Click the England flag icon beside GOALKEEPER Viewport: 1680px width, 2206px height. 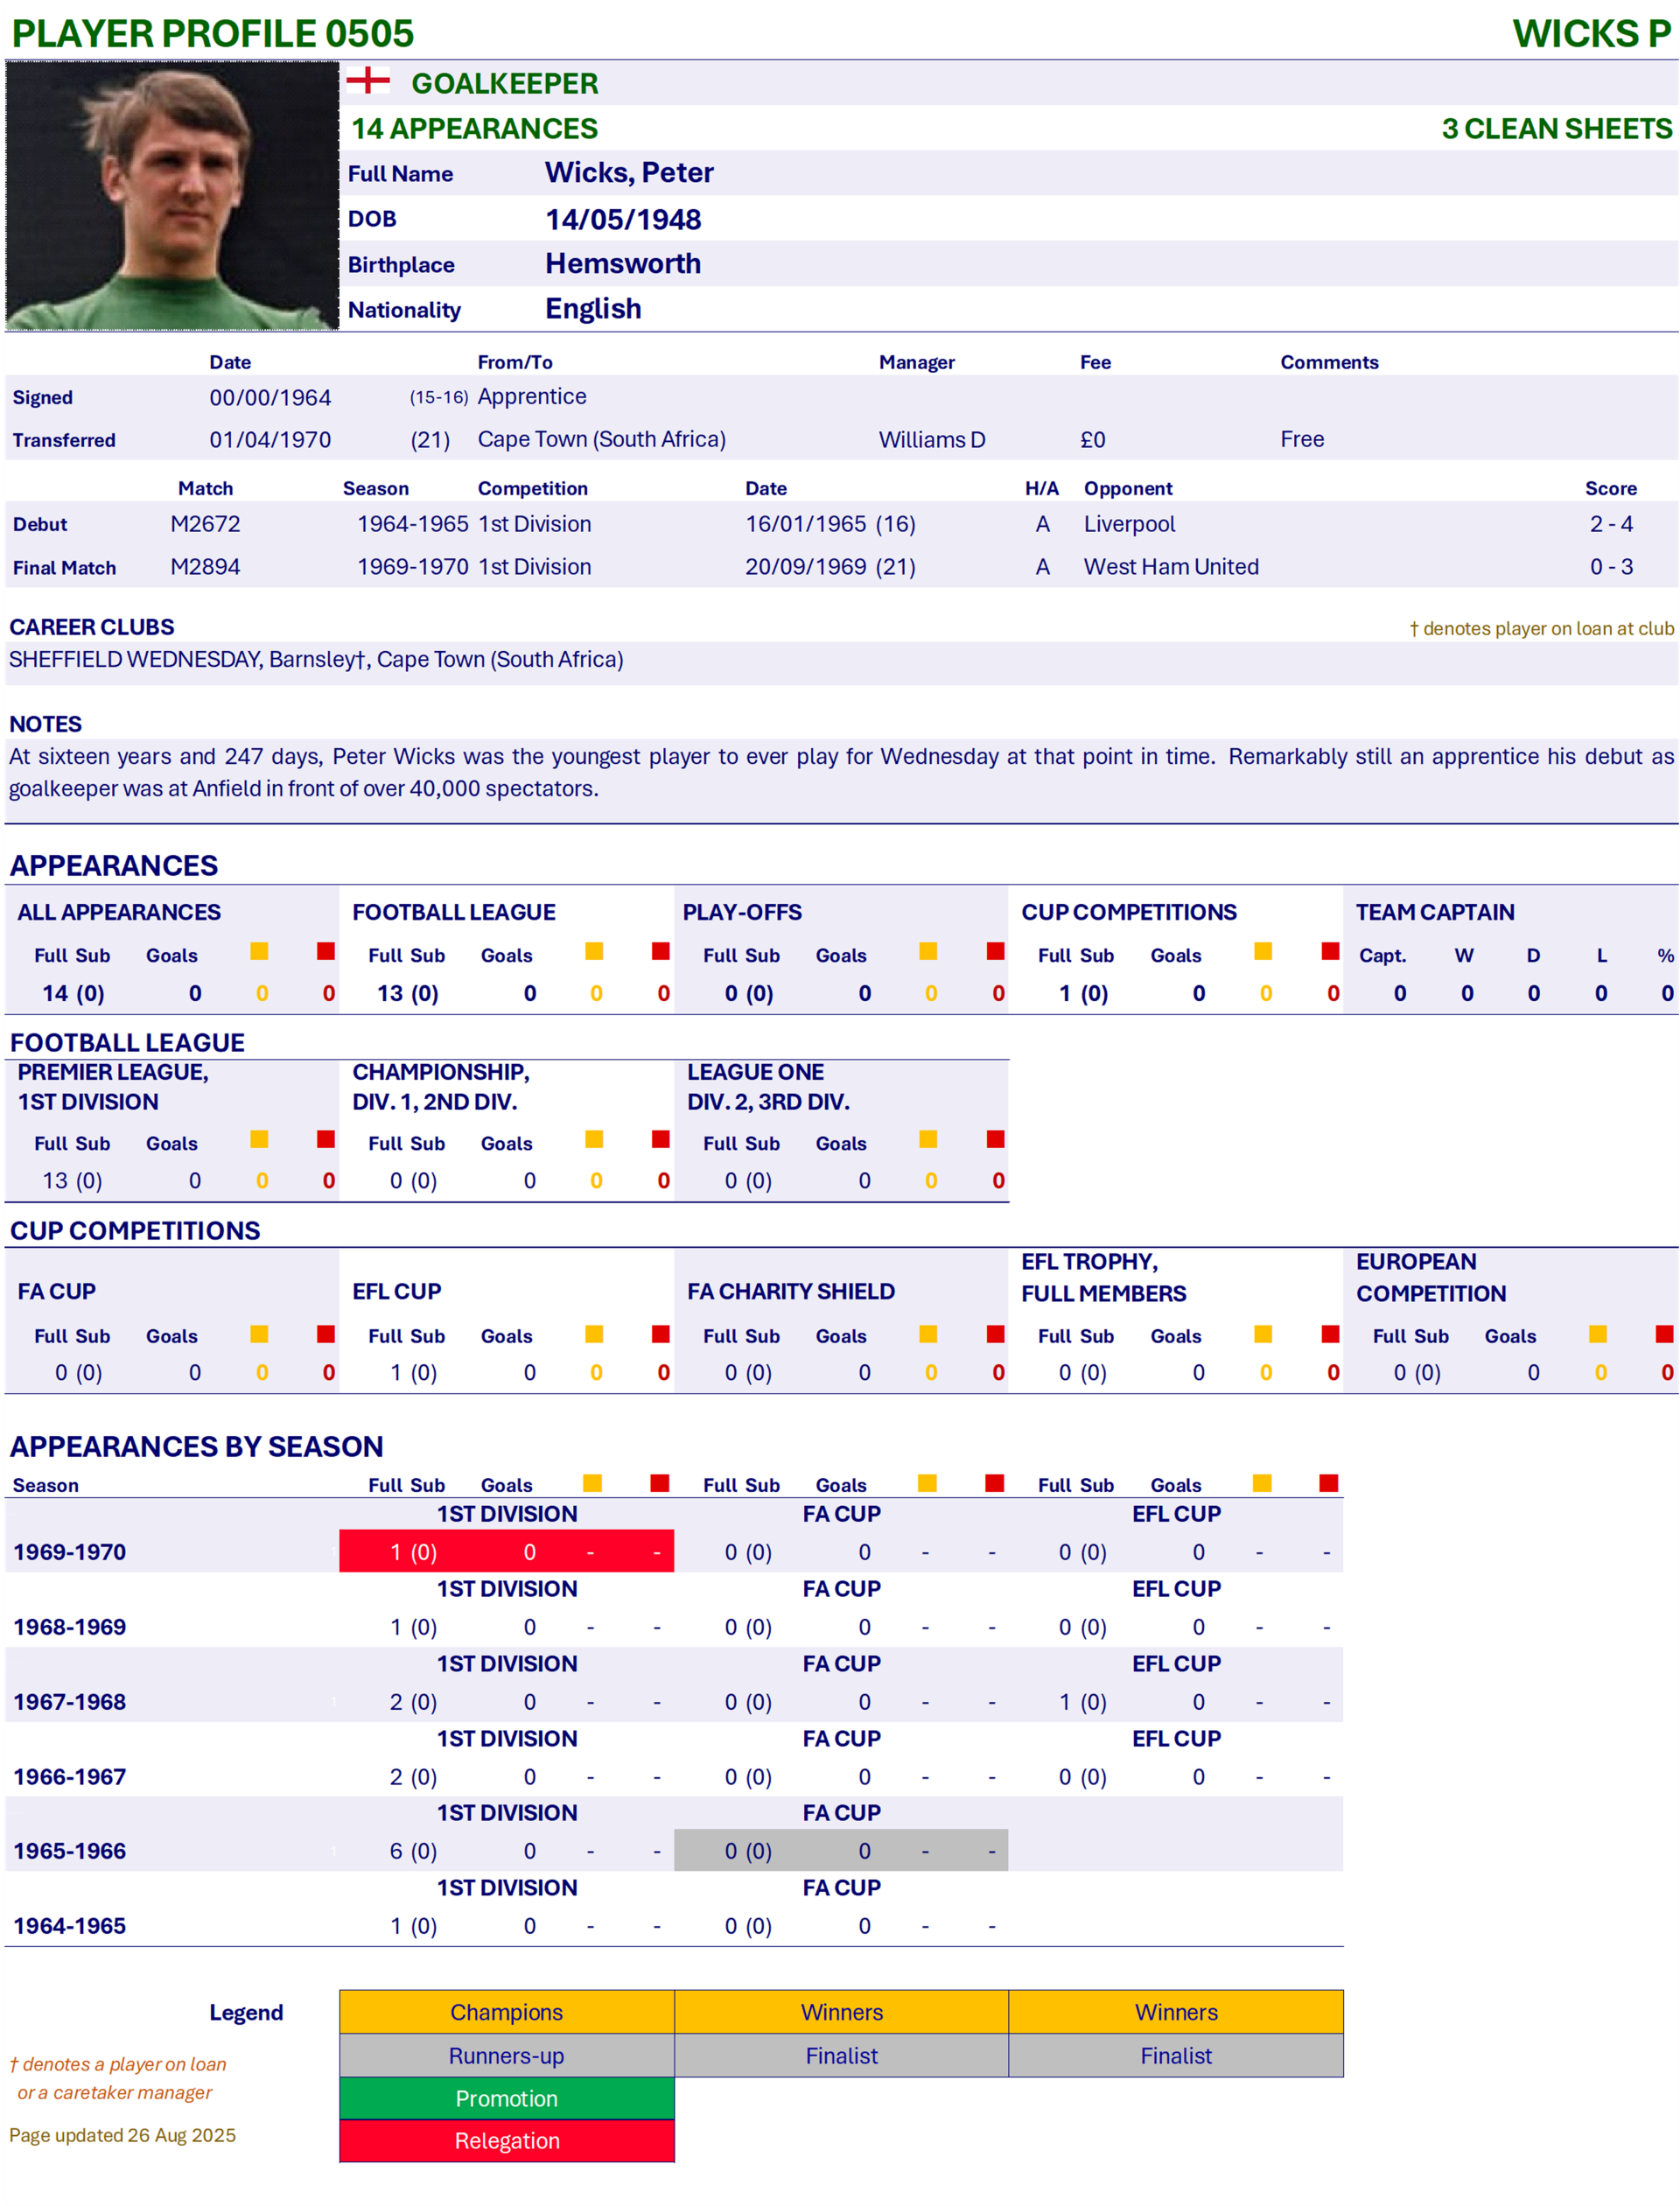click(368, 81)
